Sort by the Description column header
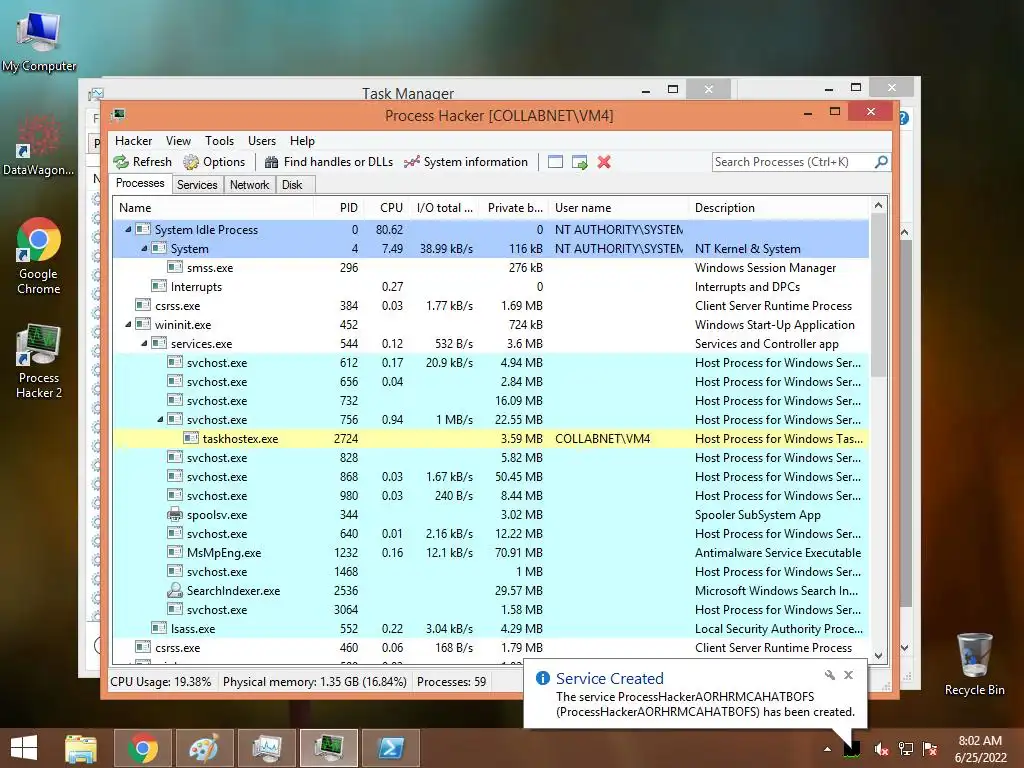This screenshot has width=1024, height=768. (x=778, y=208)
